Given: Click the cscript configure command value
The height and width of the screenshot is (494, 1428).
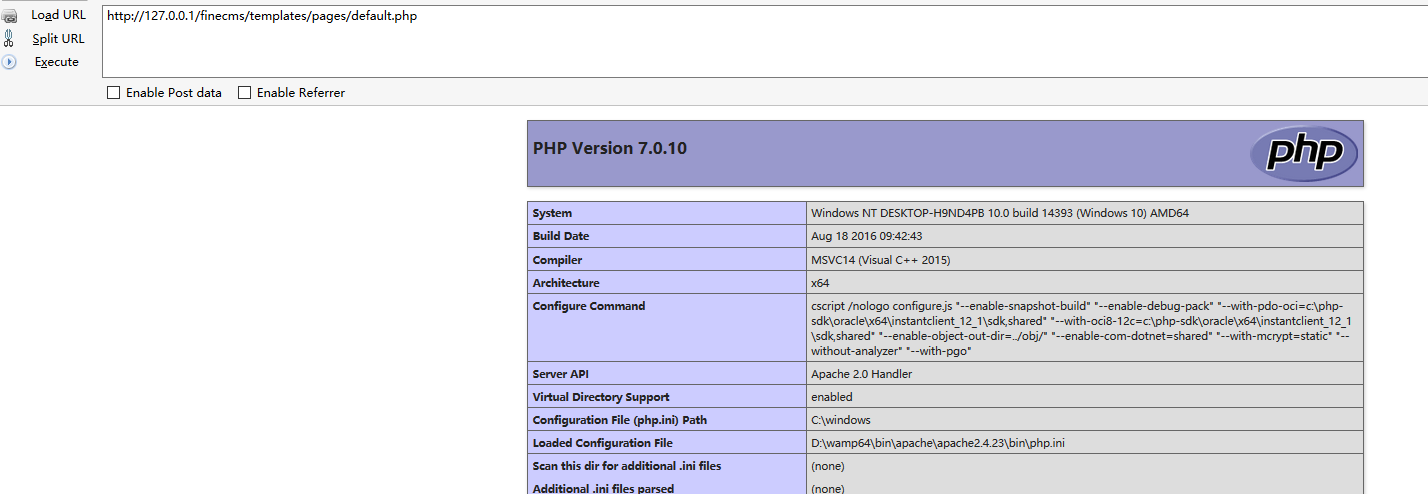Looking at the screenshot, I should 1082,328.
